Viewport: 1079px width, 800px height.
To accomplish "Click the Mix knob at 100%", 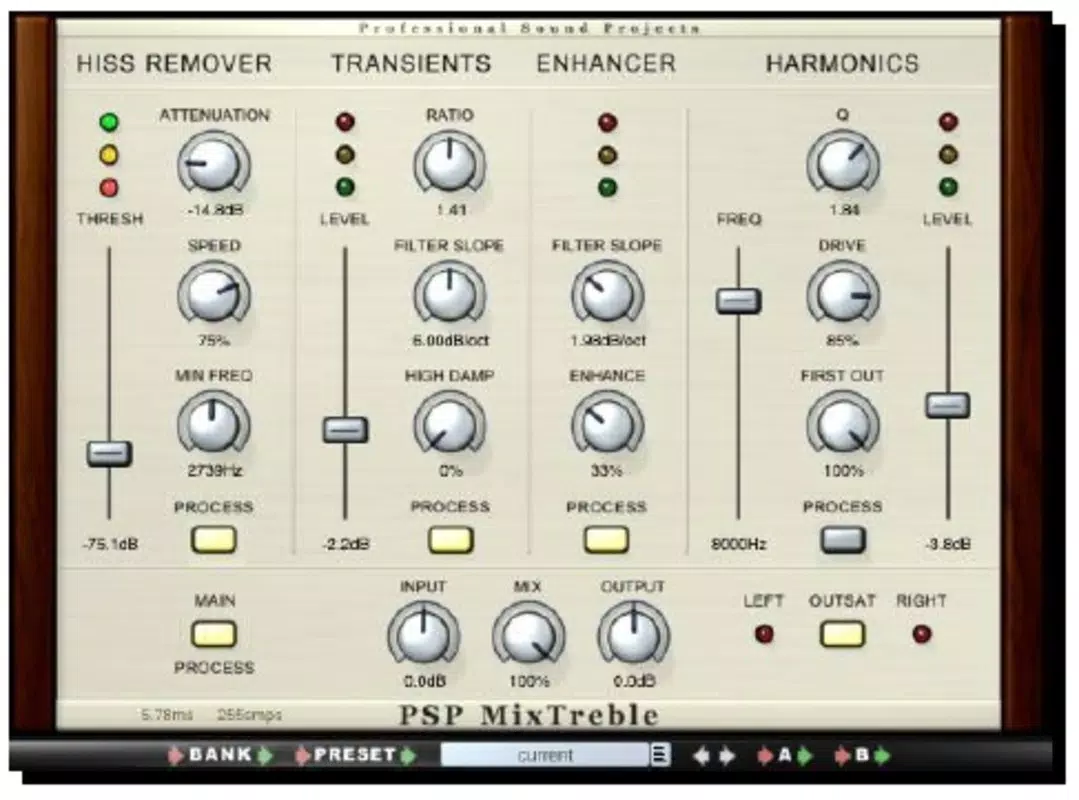I will click(528, 634).
